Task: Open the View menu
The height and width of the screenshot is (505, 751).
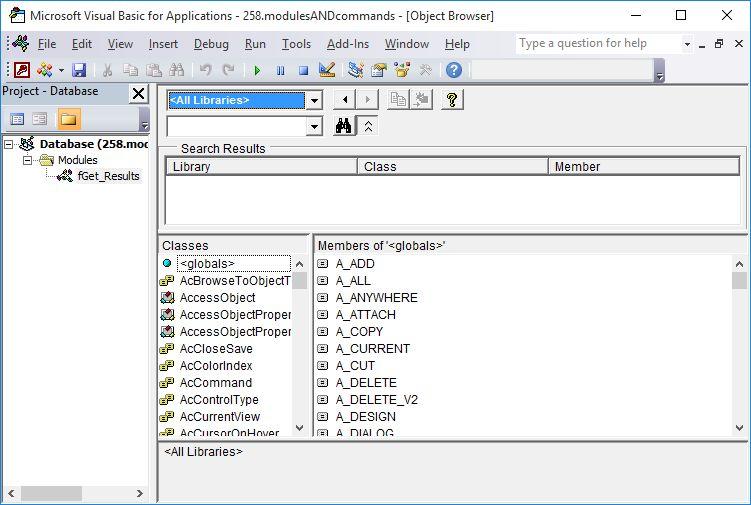Action: (120, 44)
